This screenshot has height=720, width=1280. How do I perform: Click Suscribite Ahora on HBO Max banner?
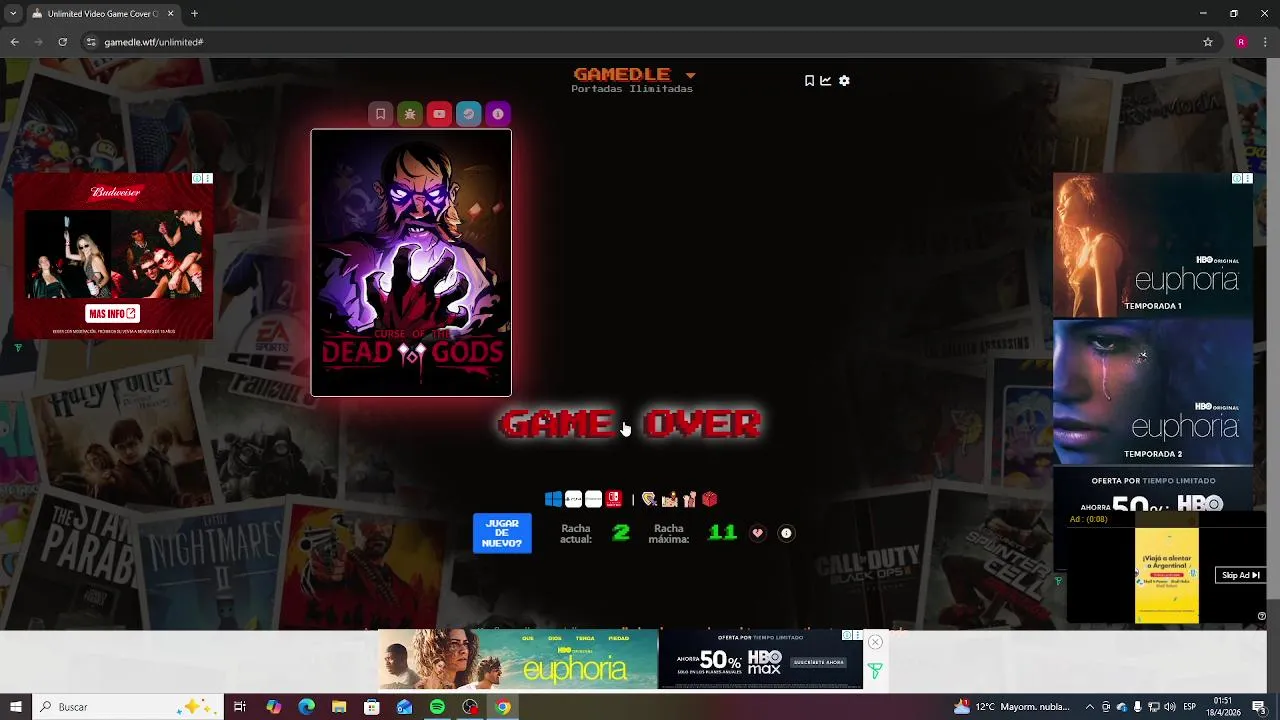818,662
